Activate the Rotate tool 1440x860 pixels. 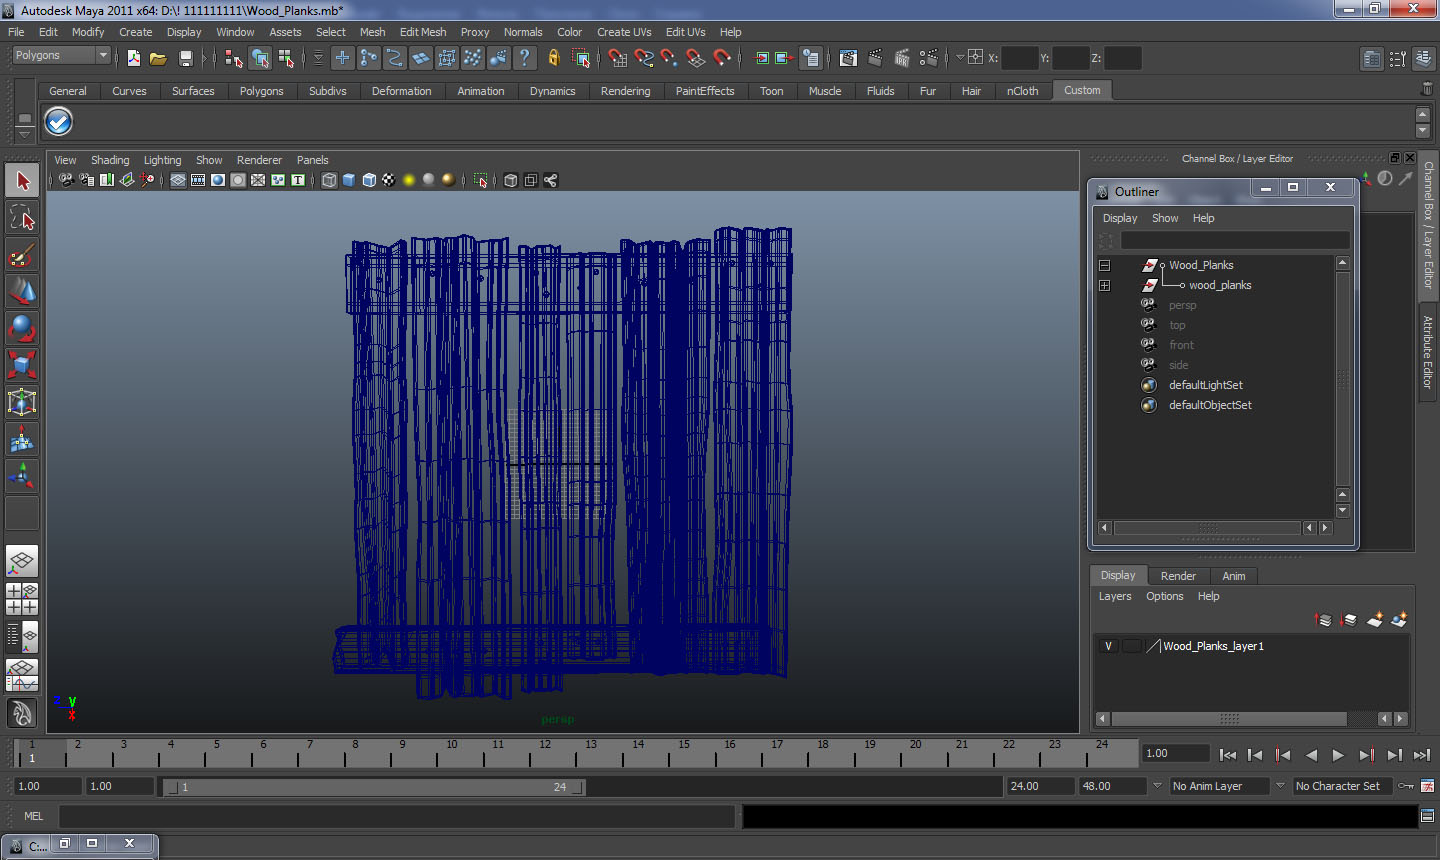[x=22, y=328]
